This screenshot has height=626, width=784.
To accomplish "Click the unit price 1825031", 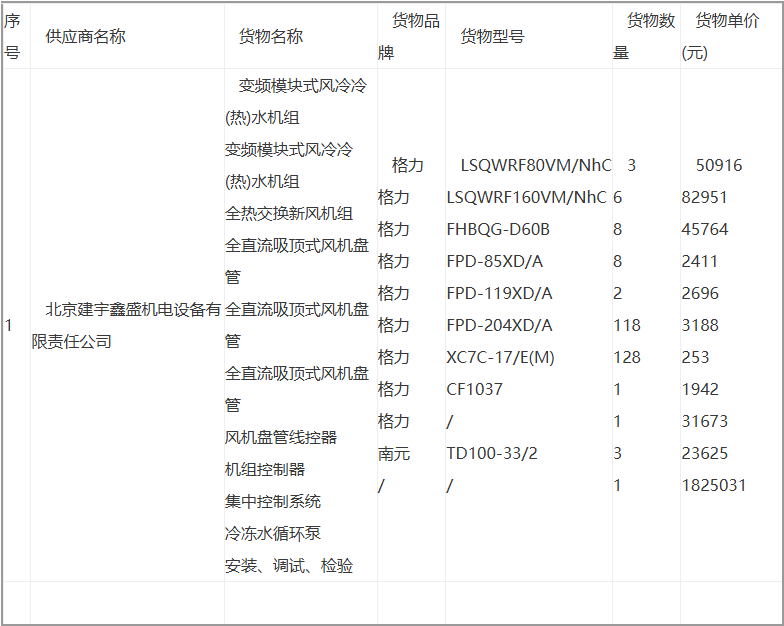I will point(714,486).
